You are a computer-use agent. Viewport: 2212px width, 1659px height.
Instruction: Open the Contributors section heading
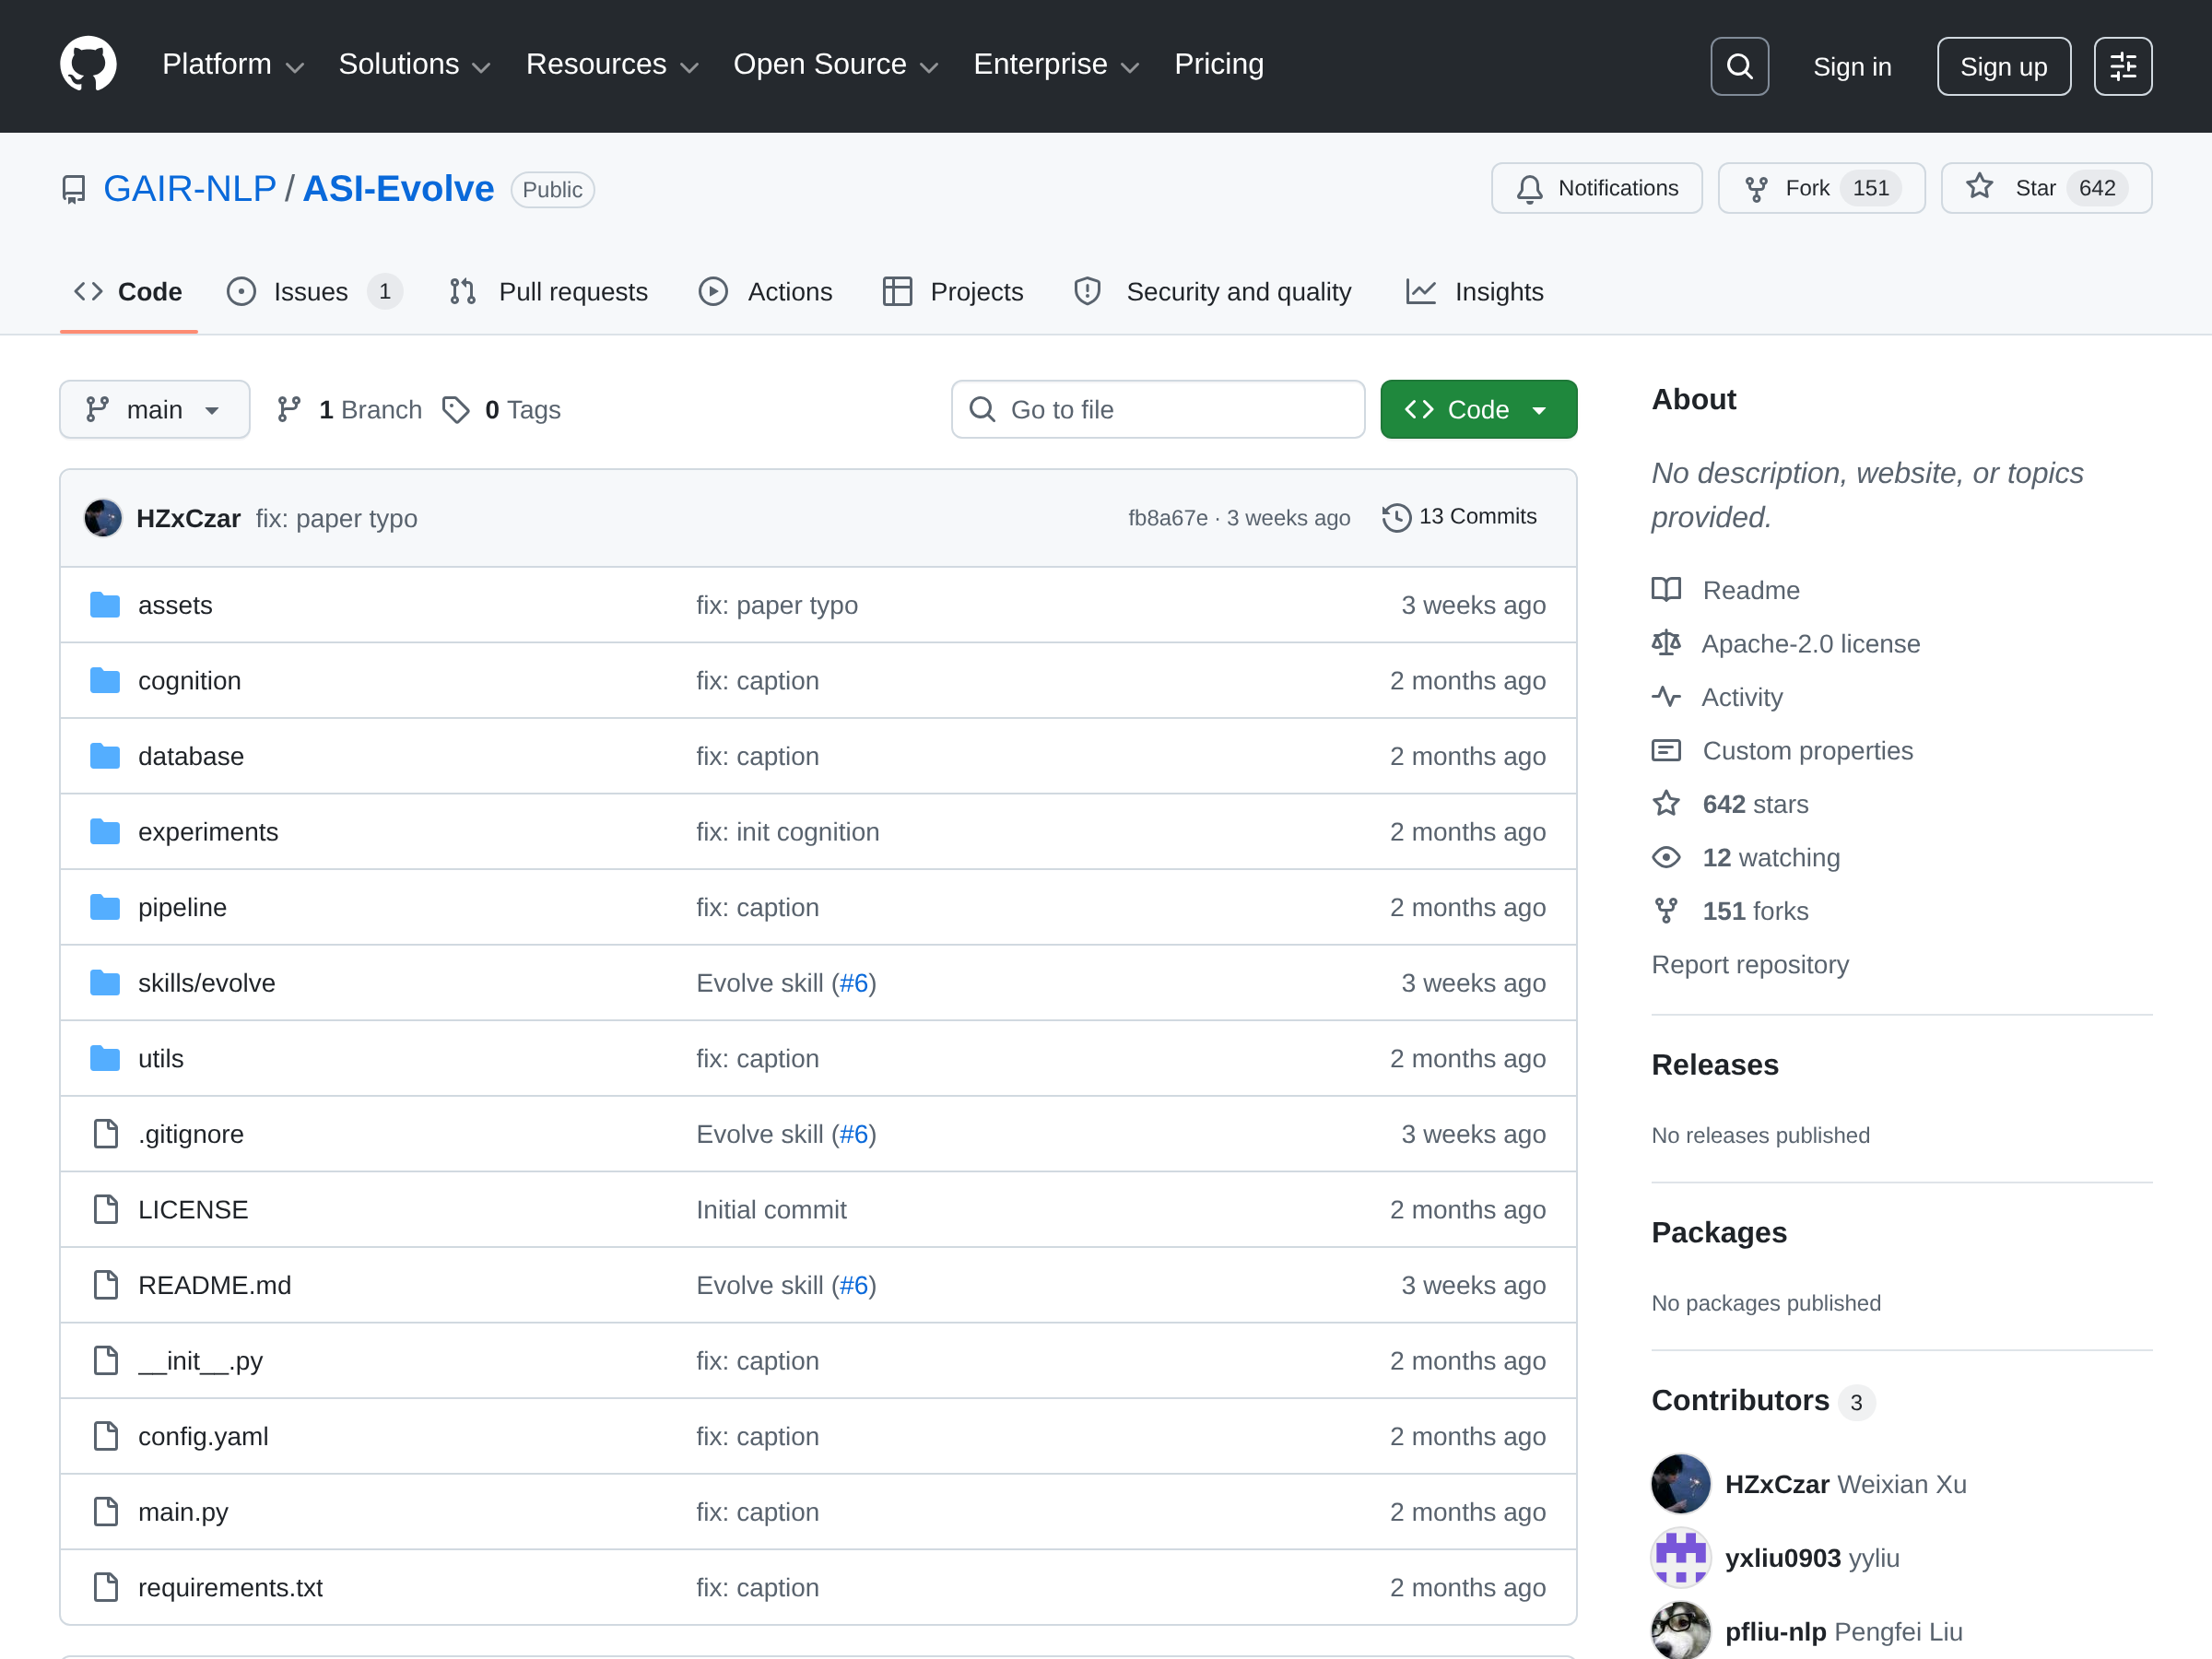tap(1740, 1400)
